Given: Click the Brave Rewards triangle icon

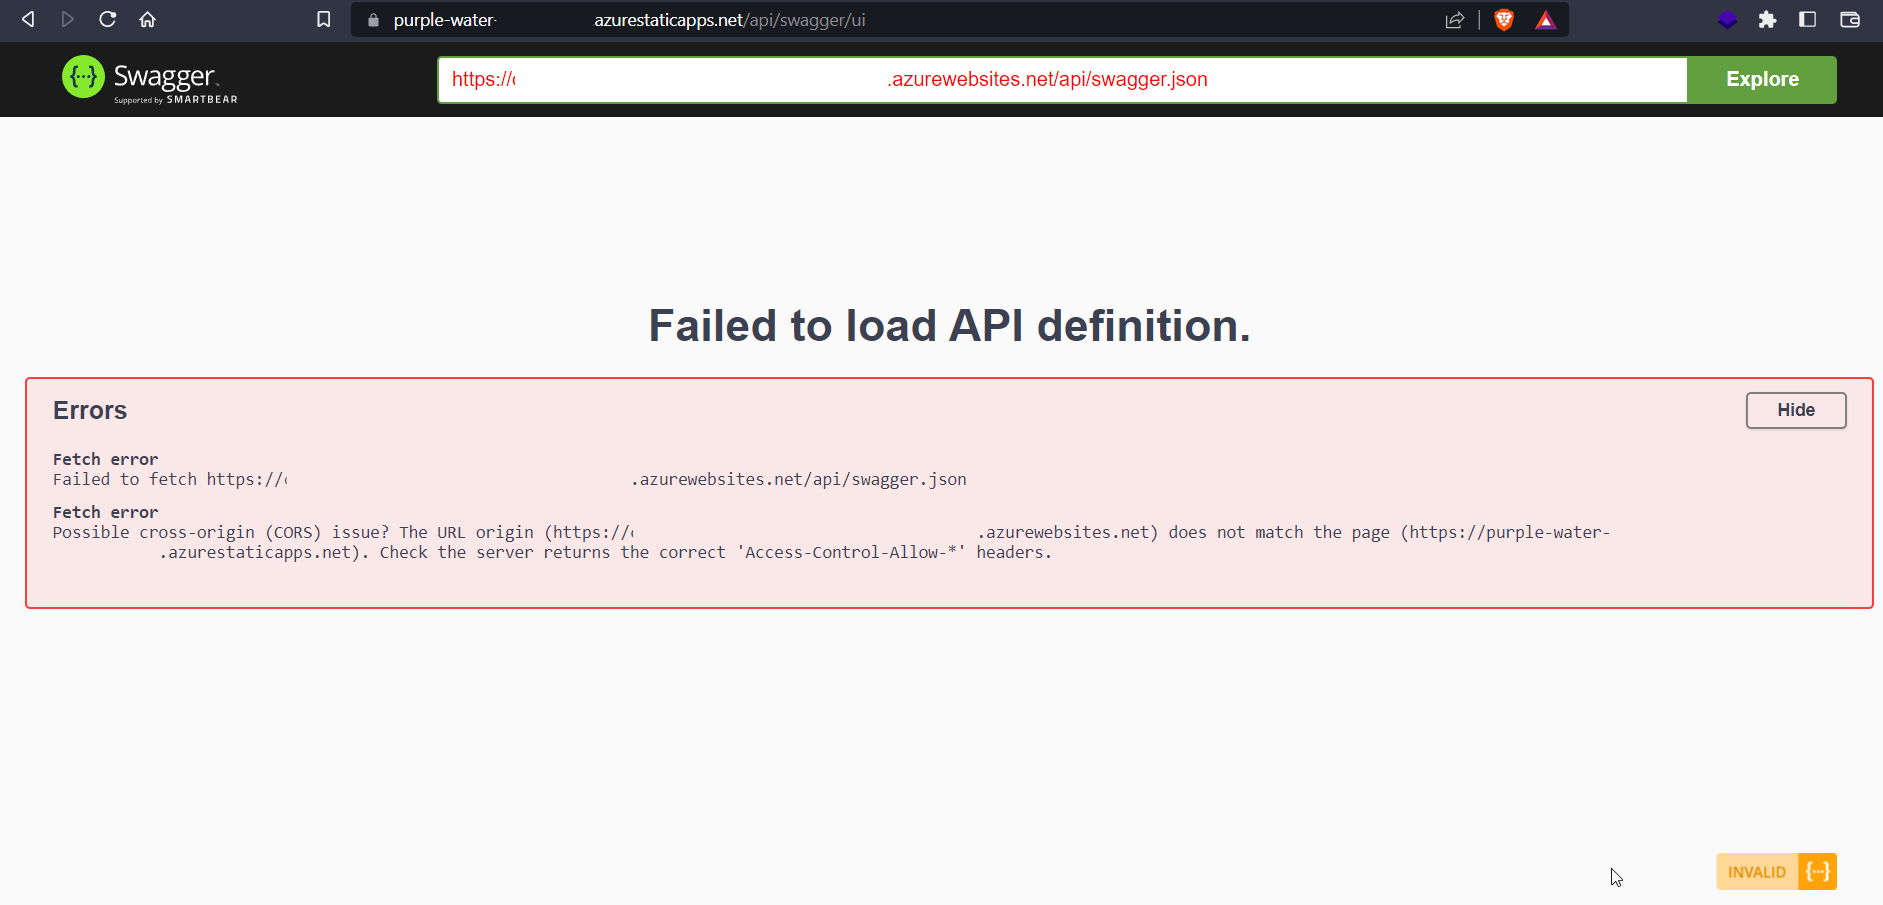Looking at the screenshot, I should coord(1545,19).
